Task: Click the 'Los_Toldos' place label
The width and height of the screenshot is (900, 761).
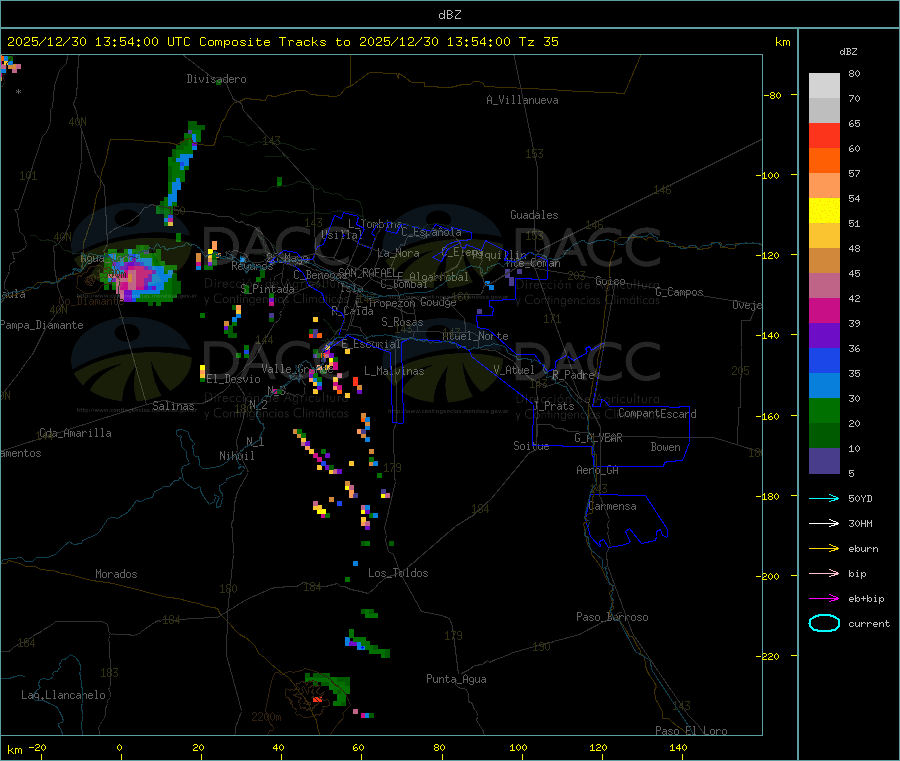Action: coord(398,573)
